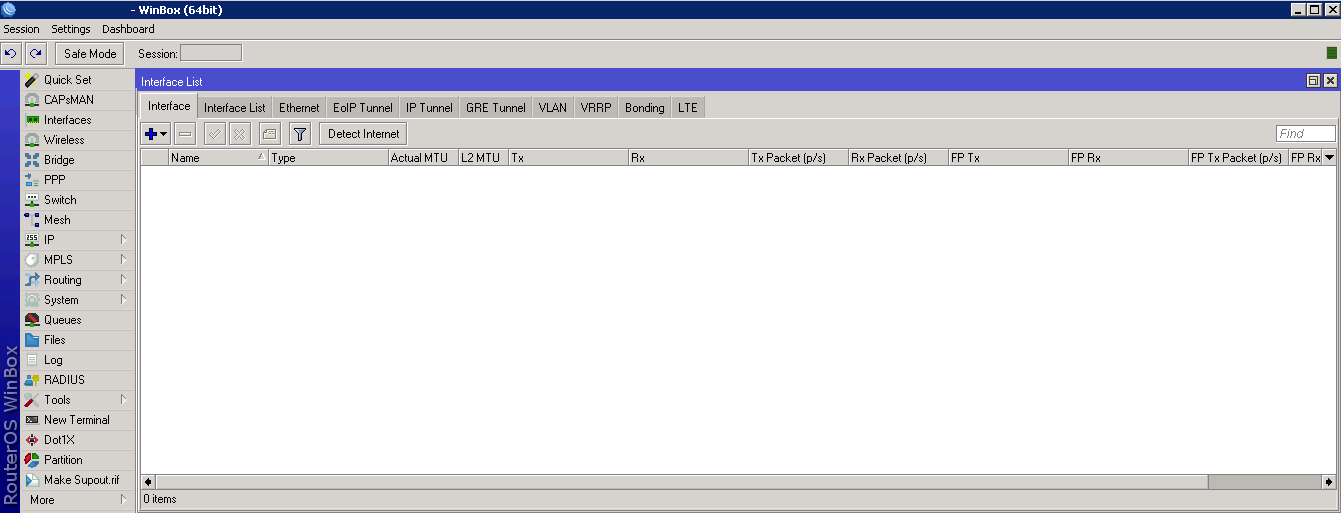Open the Settings menu
This screenshot has height=513, width=1341.
click(71, 29)
